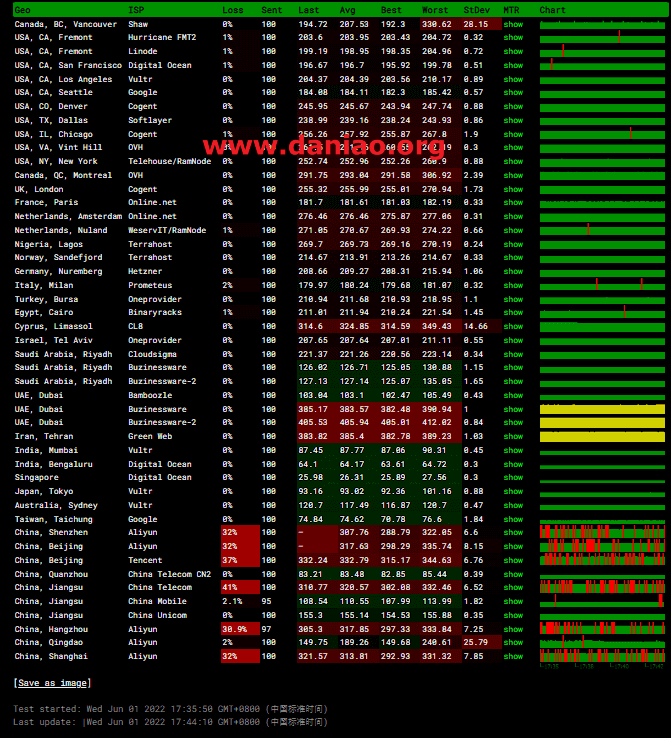Select 'India, Bengaluru' geo cell
The height and width of the screenshot is (738, 671).
point(54,465)
